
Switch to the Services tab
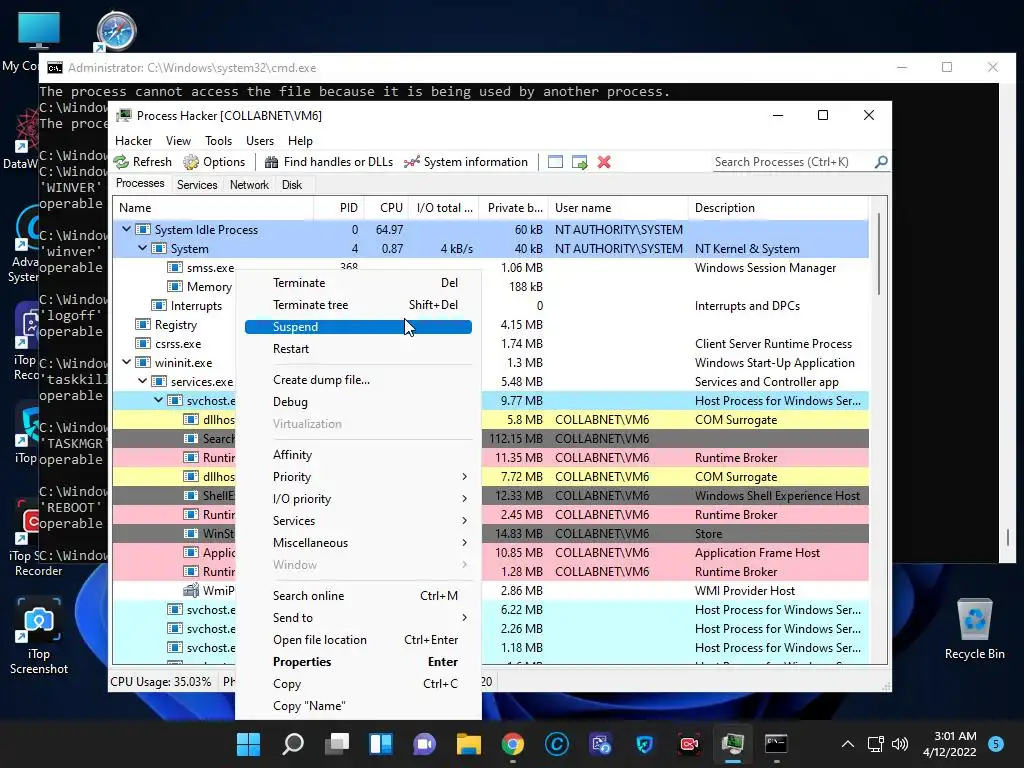coord(197,185)
